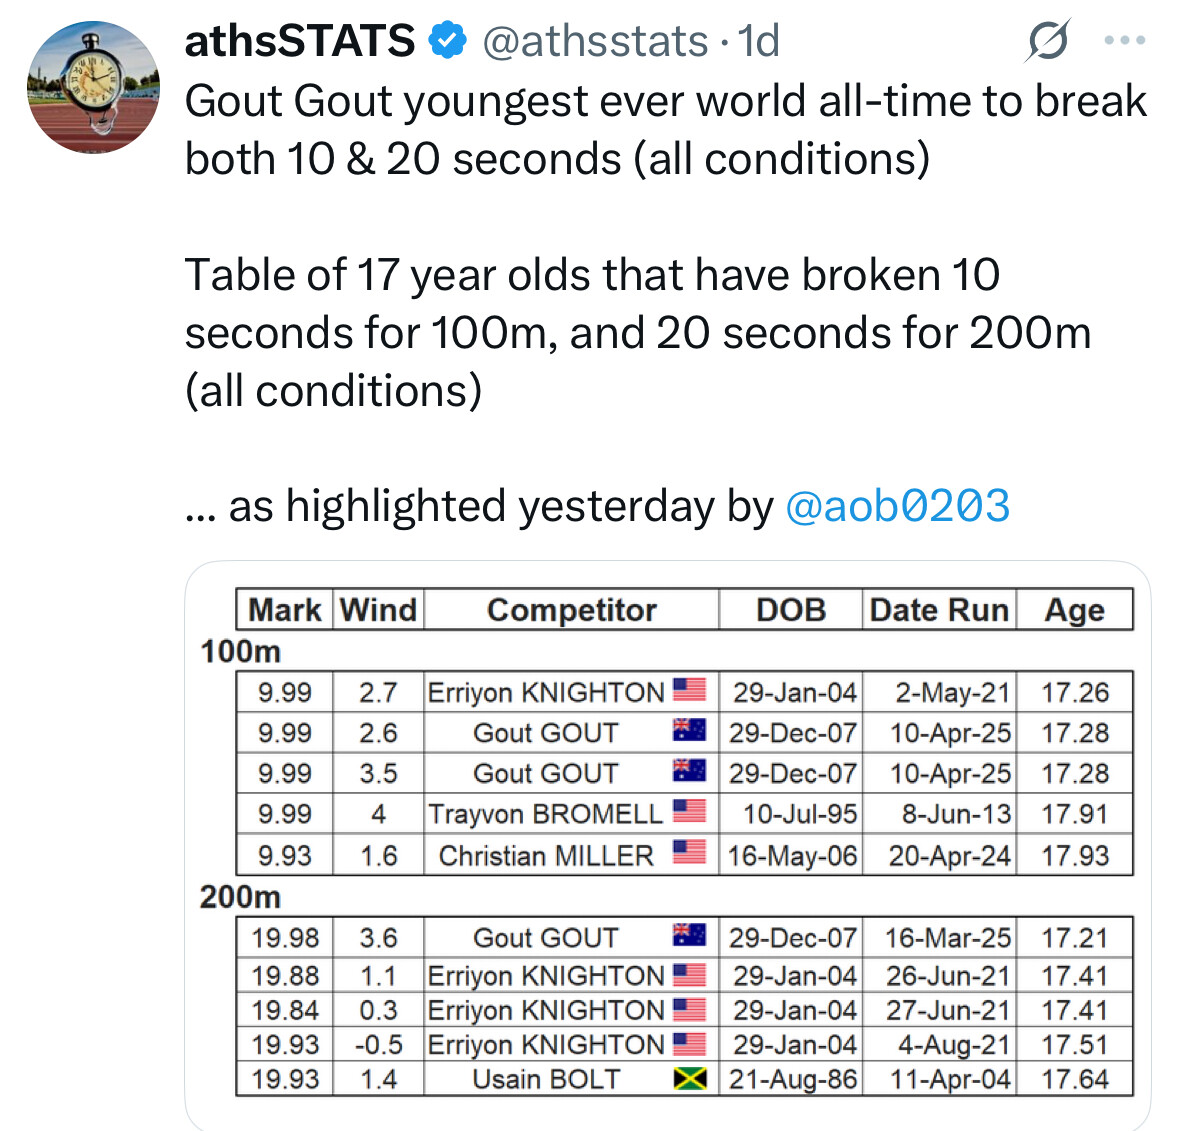1179x1131 pixels.
Task: Open the athsSTATS display name
Action: [x=299, y=41]
